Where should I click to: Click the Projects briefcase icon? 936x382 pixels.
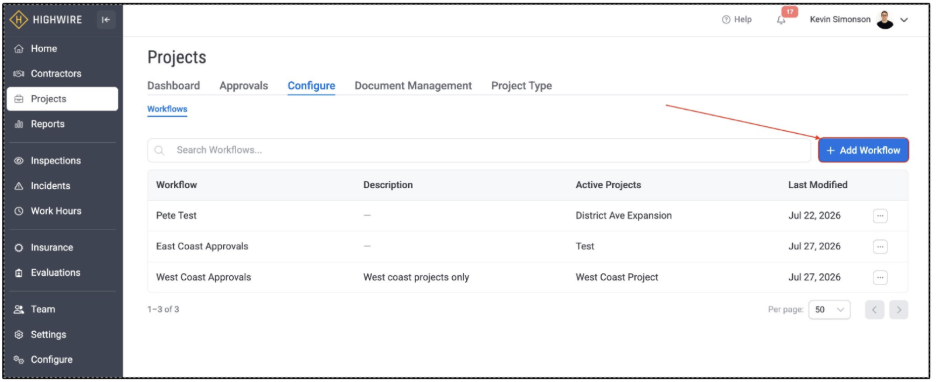point(19,99)
